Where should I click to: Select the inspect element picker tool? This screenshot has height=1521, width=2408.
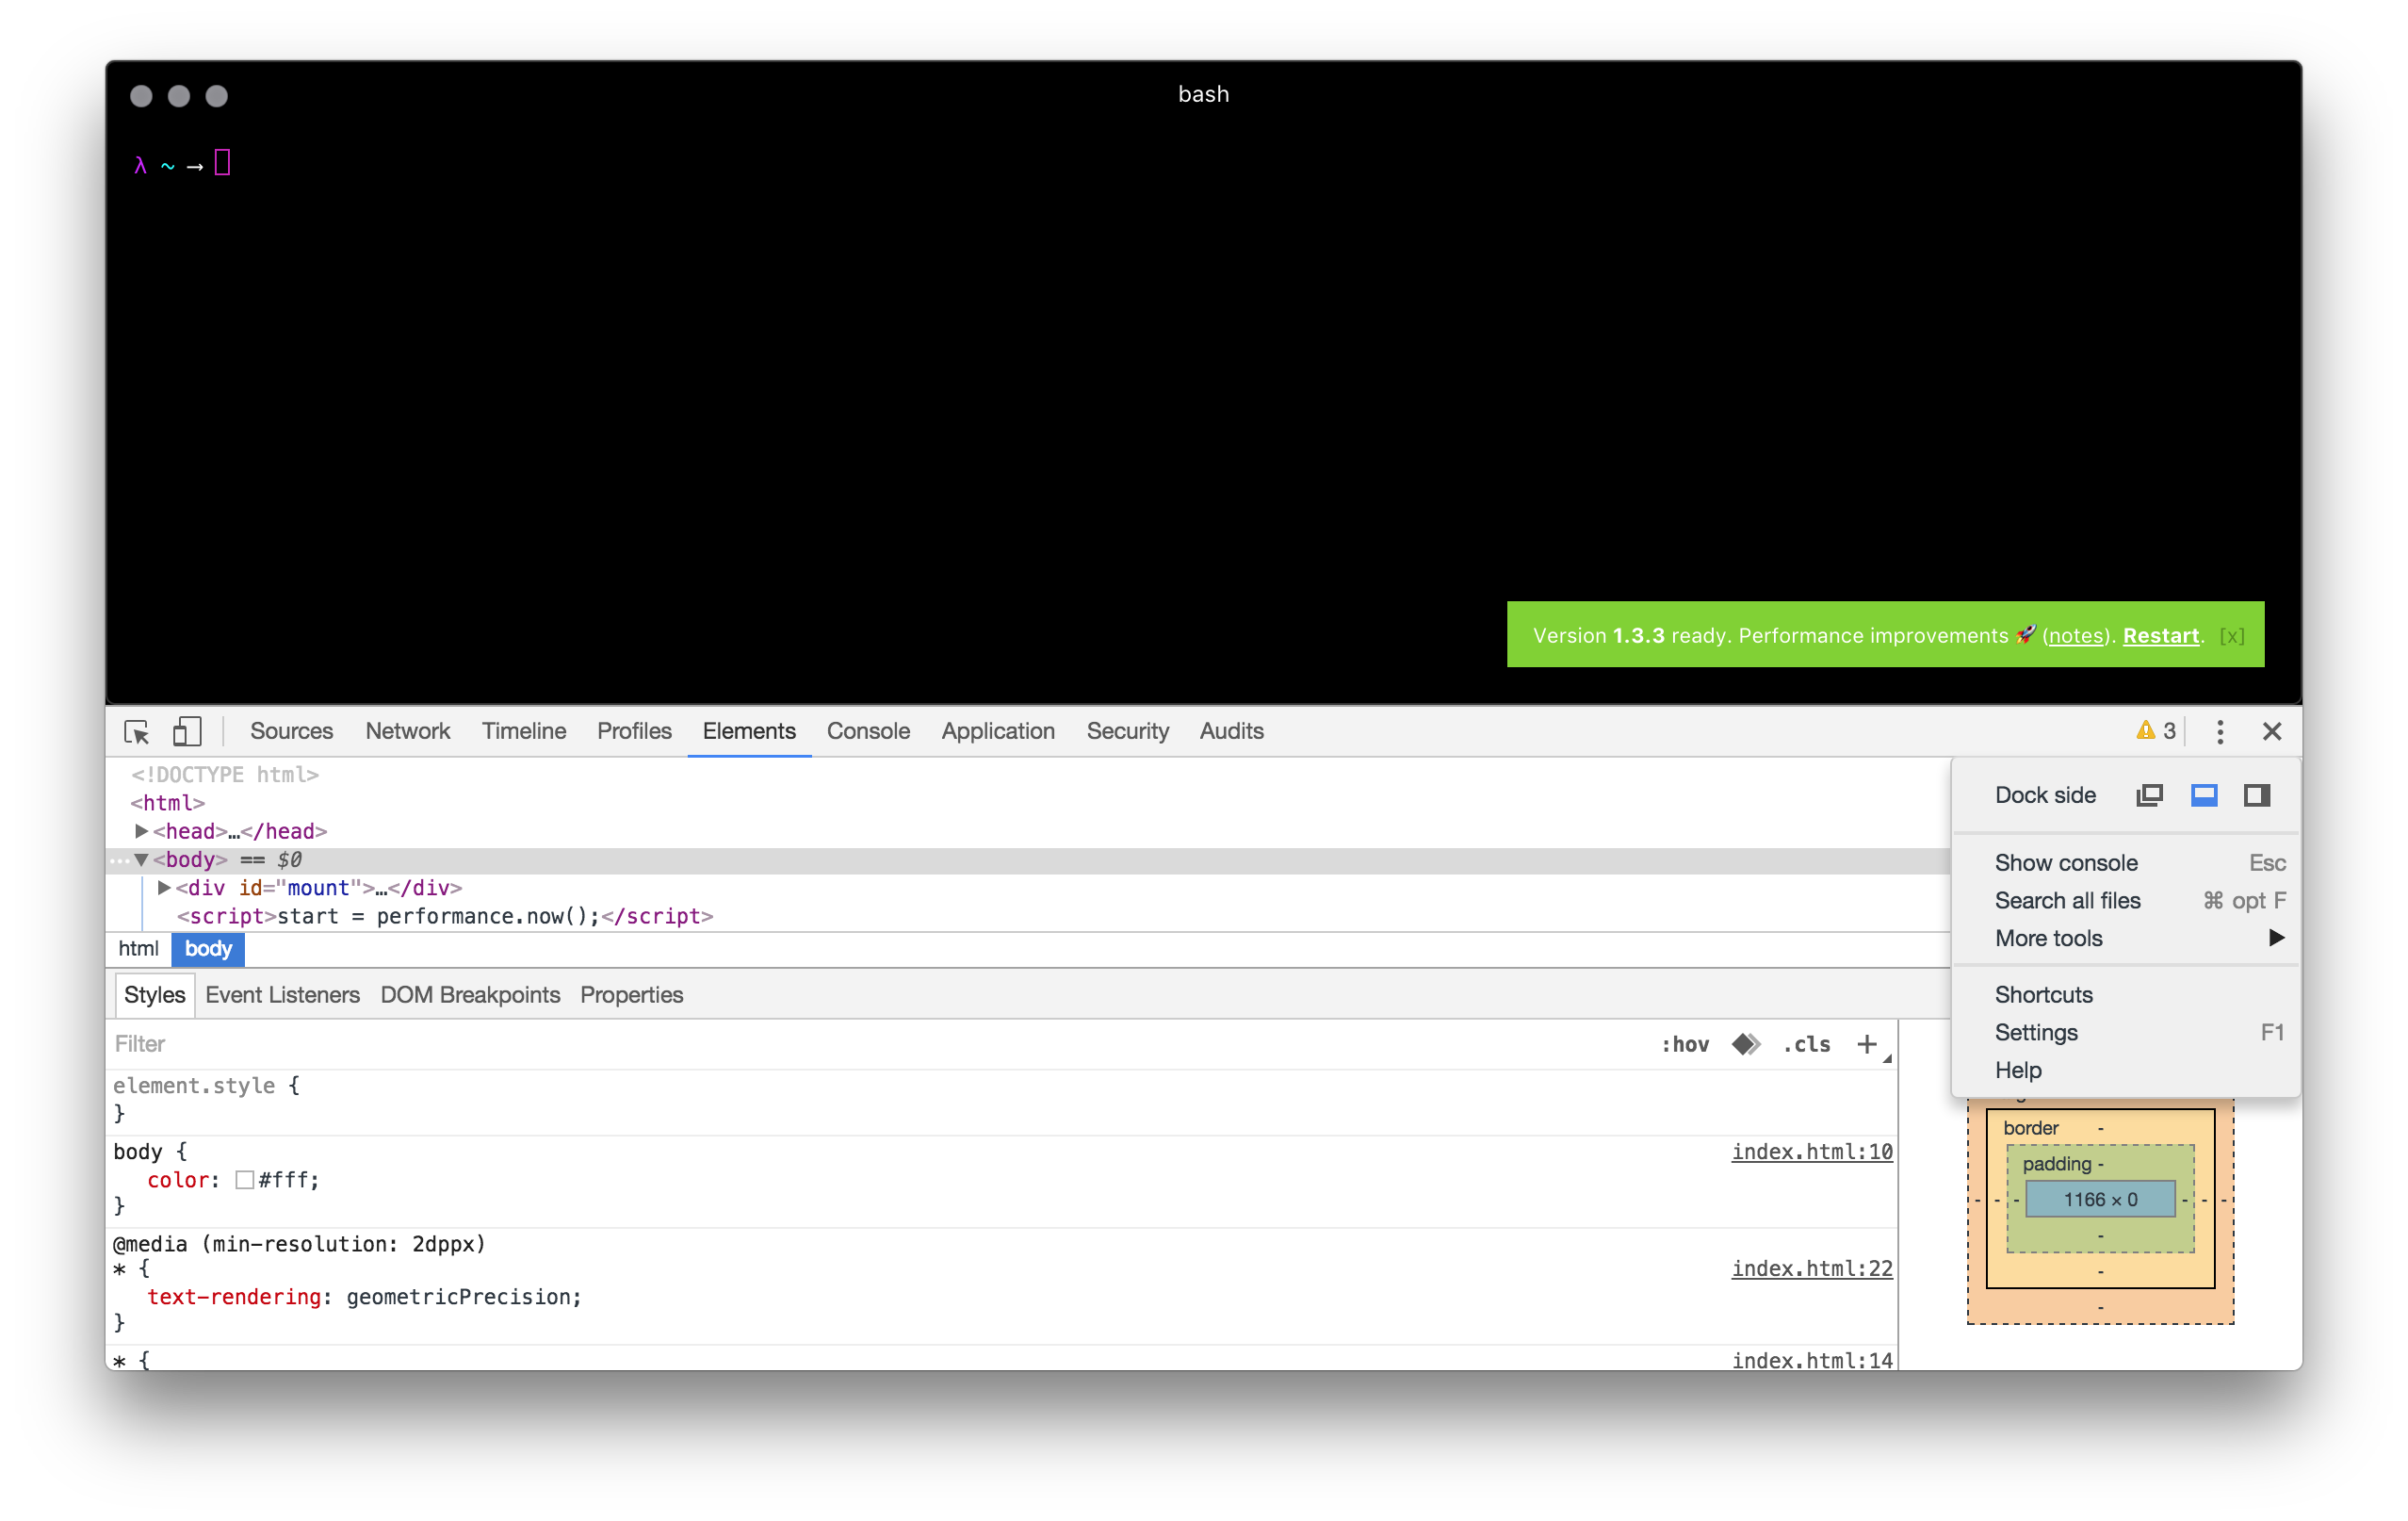coord(136,731)
